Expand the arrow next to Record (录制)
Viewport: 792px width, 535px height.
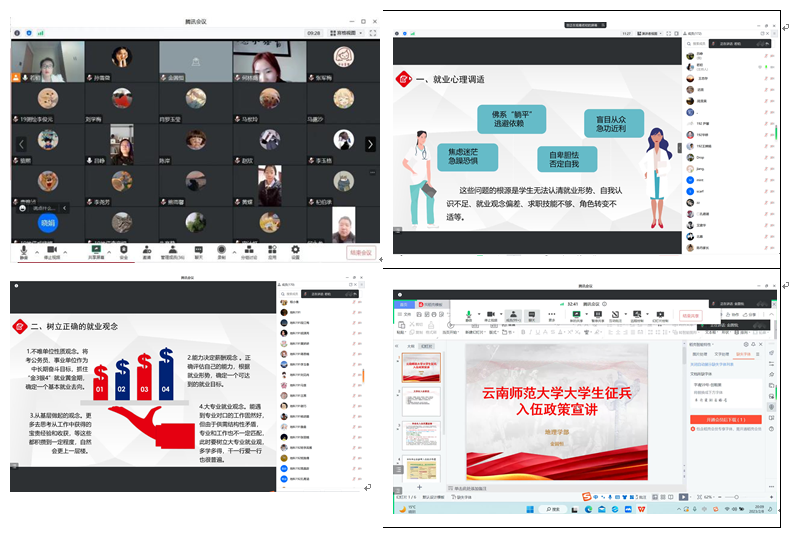[233, 249]
